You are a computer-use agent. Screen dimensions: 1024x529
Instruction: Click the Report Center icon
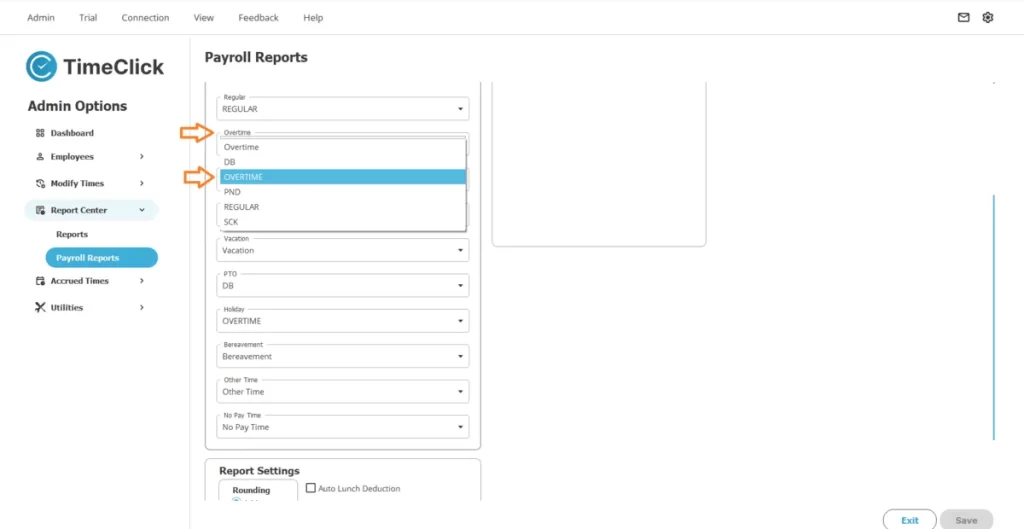tap(40, 210)
